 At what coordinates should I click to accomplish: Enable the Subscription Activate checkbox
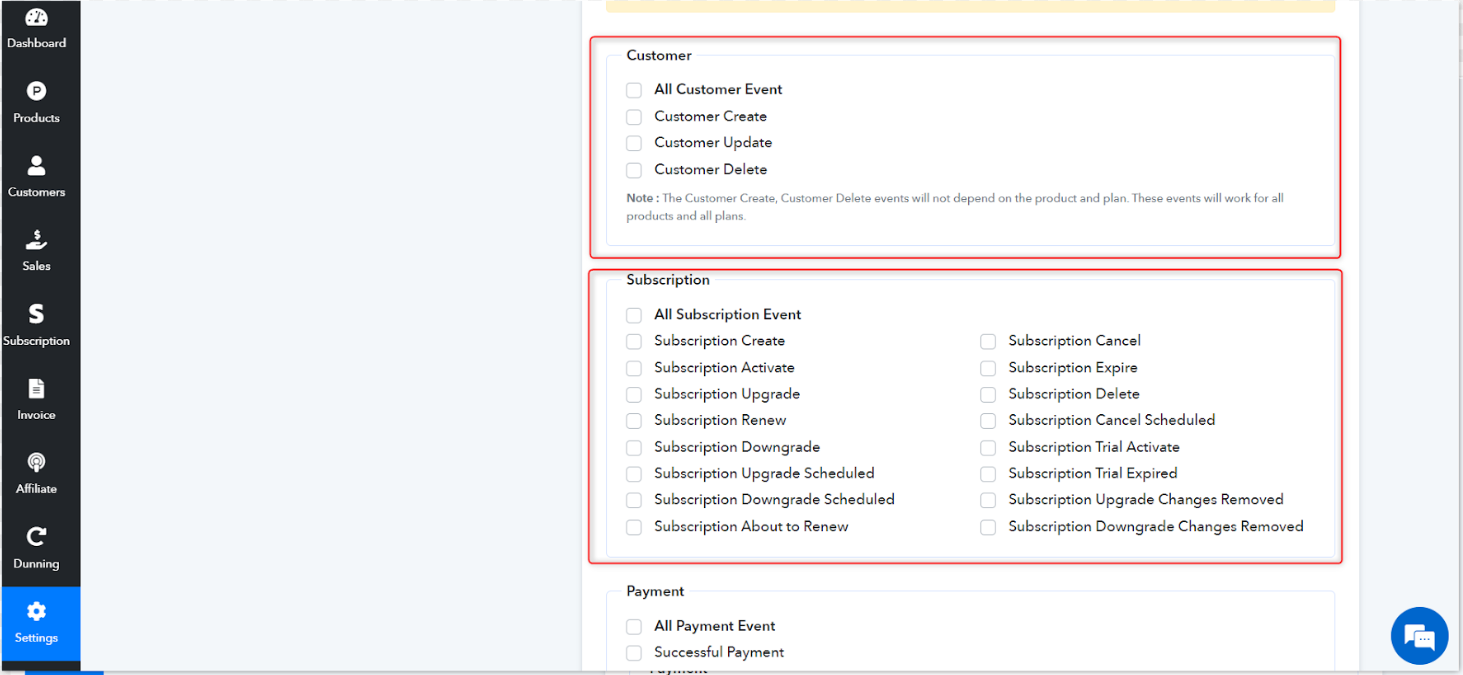pos(634,368)
